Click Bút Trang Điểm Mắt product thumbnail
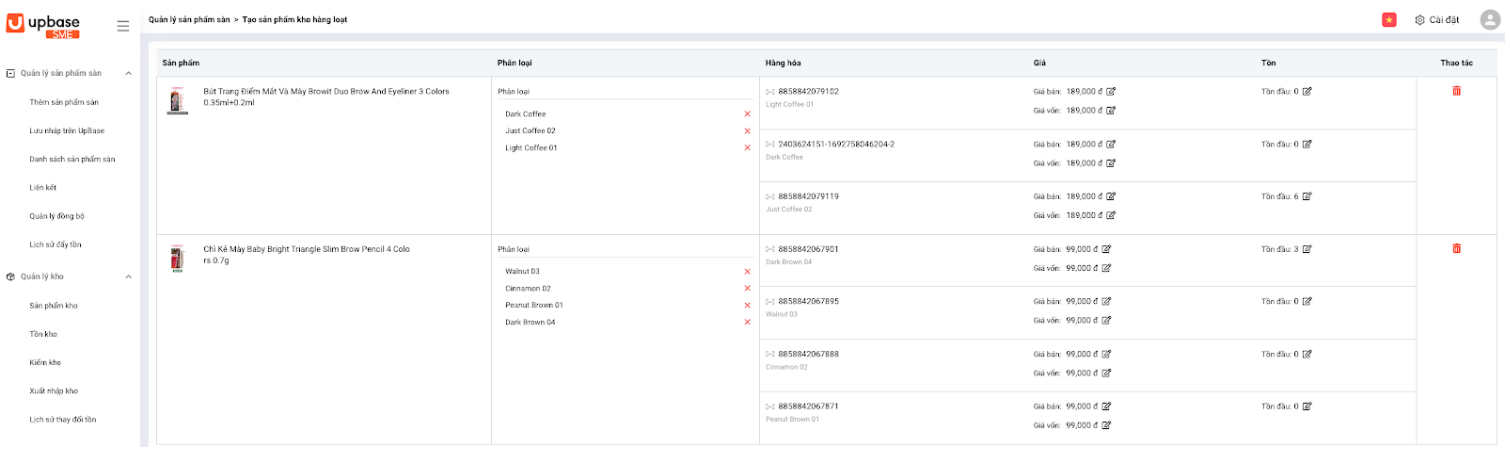The image size is (1510, 457). 178,101
